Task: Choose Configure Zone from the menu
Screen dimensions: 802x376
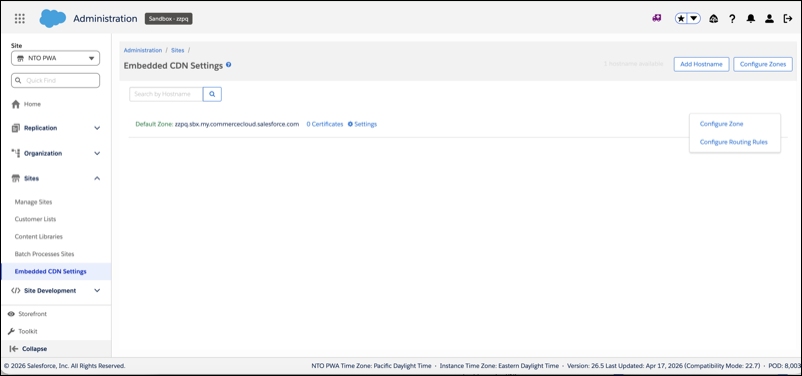Action: [722, 124]
